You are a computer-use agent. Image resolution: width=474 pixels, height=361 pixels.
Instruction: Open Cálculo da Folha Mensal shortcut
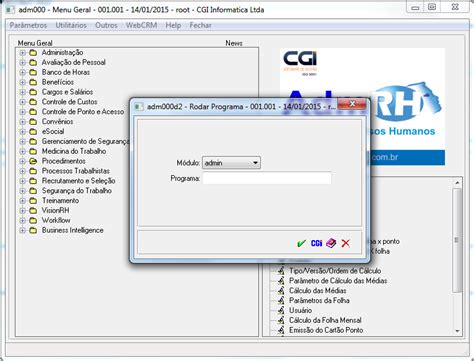coord(325,320)
